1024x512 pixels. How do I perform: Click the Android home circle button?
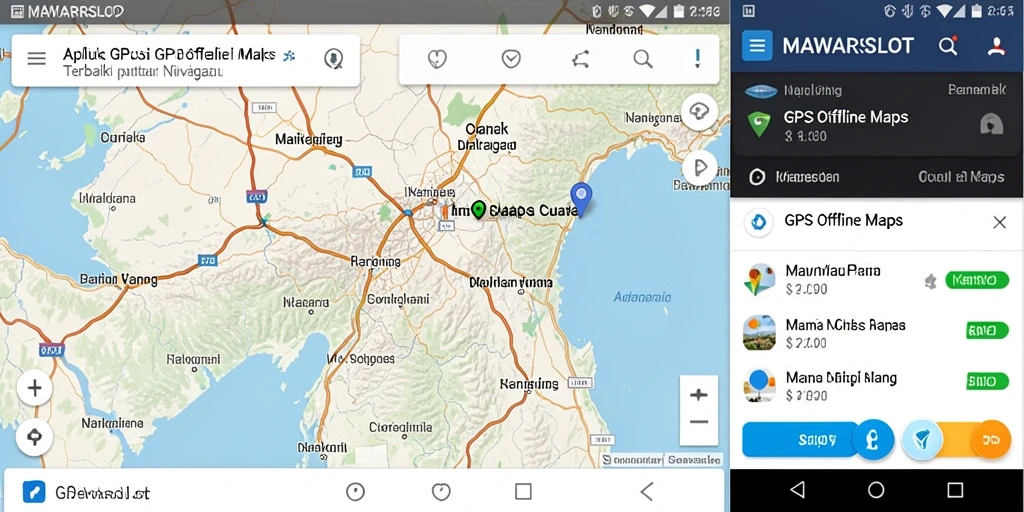pyautogui.click(x=876, y=490)
